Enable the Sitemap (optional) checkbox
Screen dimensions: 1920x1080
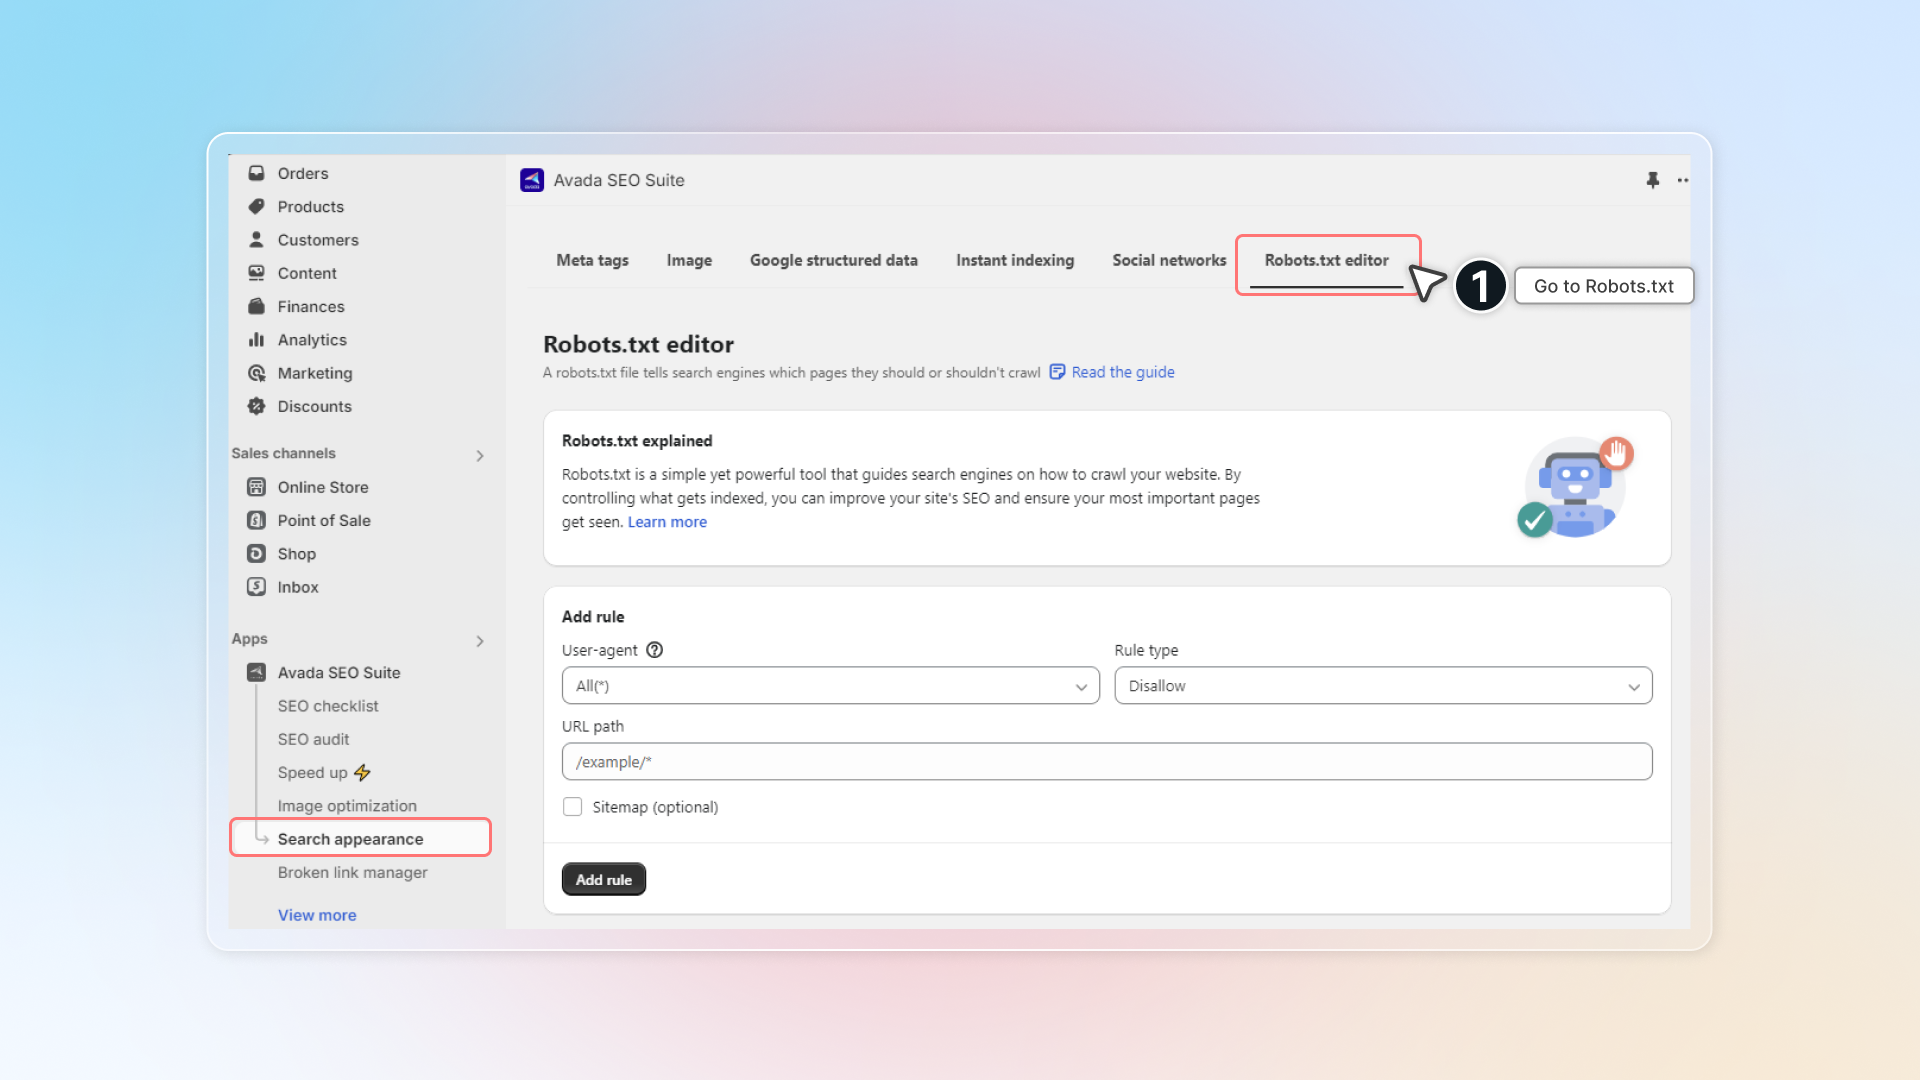(x=572, y=807)
